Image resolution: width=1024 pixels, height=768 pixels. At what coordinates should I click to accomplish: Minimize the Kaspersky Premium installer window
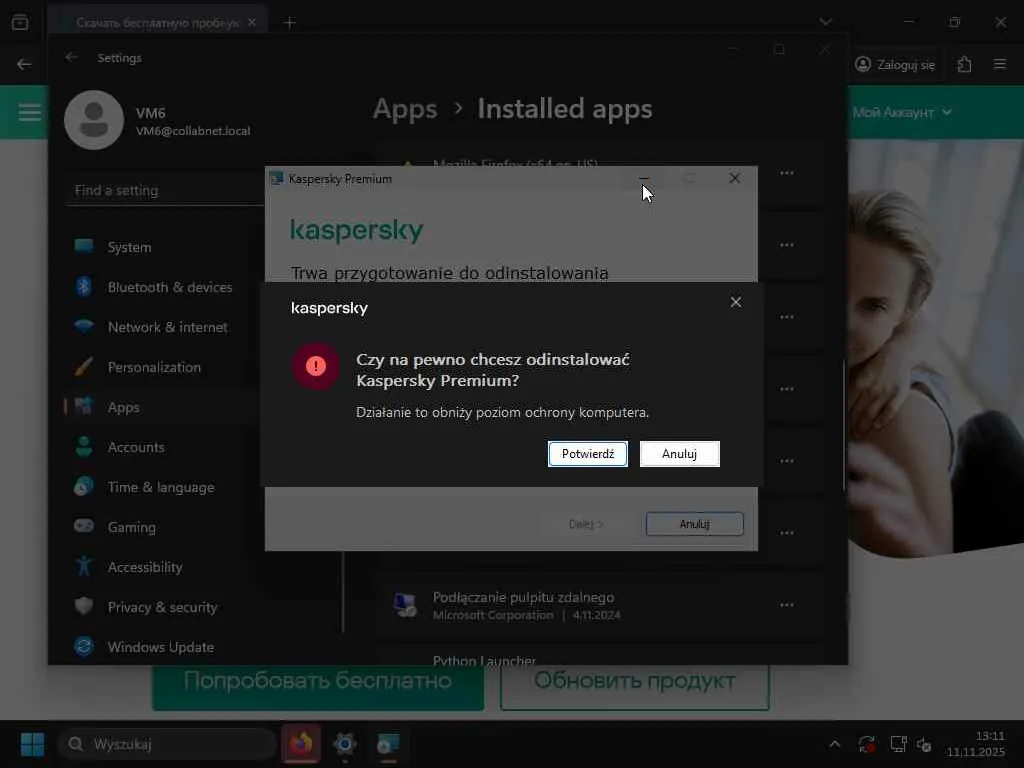pyautogui.click(x=644, y=178)
